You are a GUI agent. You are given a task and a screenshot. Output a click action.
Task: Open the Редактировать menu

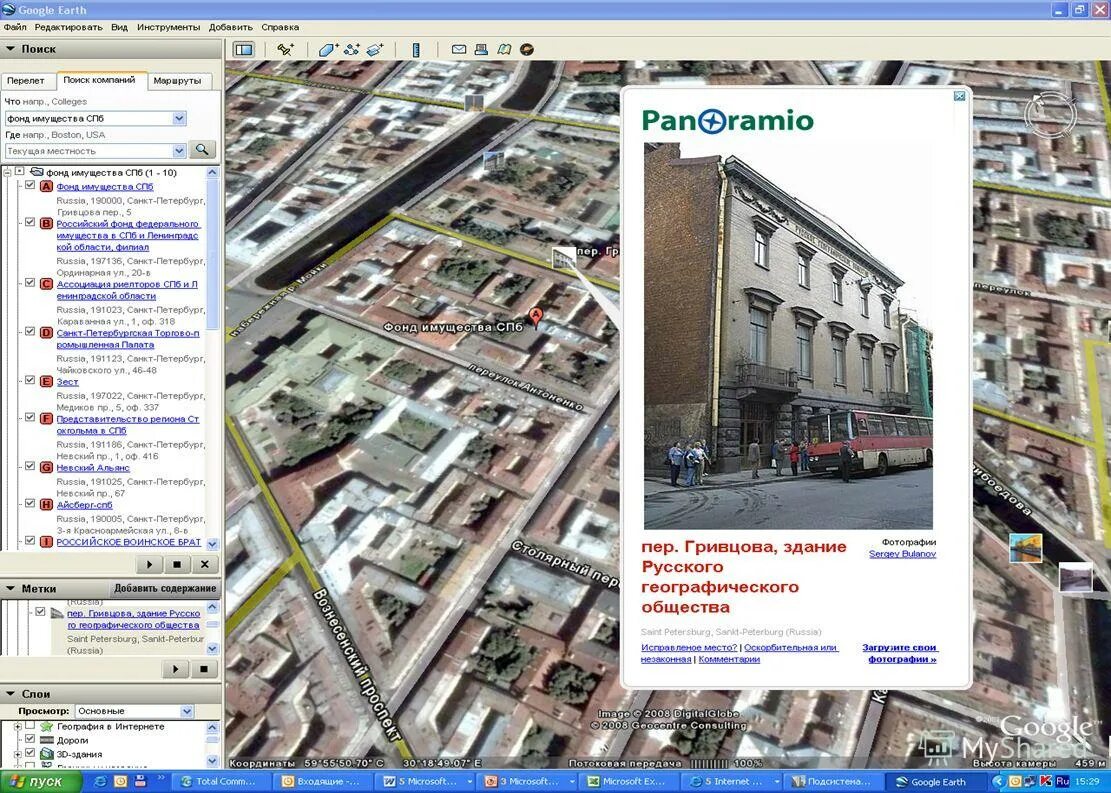click(x=69, y=27)
